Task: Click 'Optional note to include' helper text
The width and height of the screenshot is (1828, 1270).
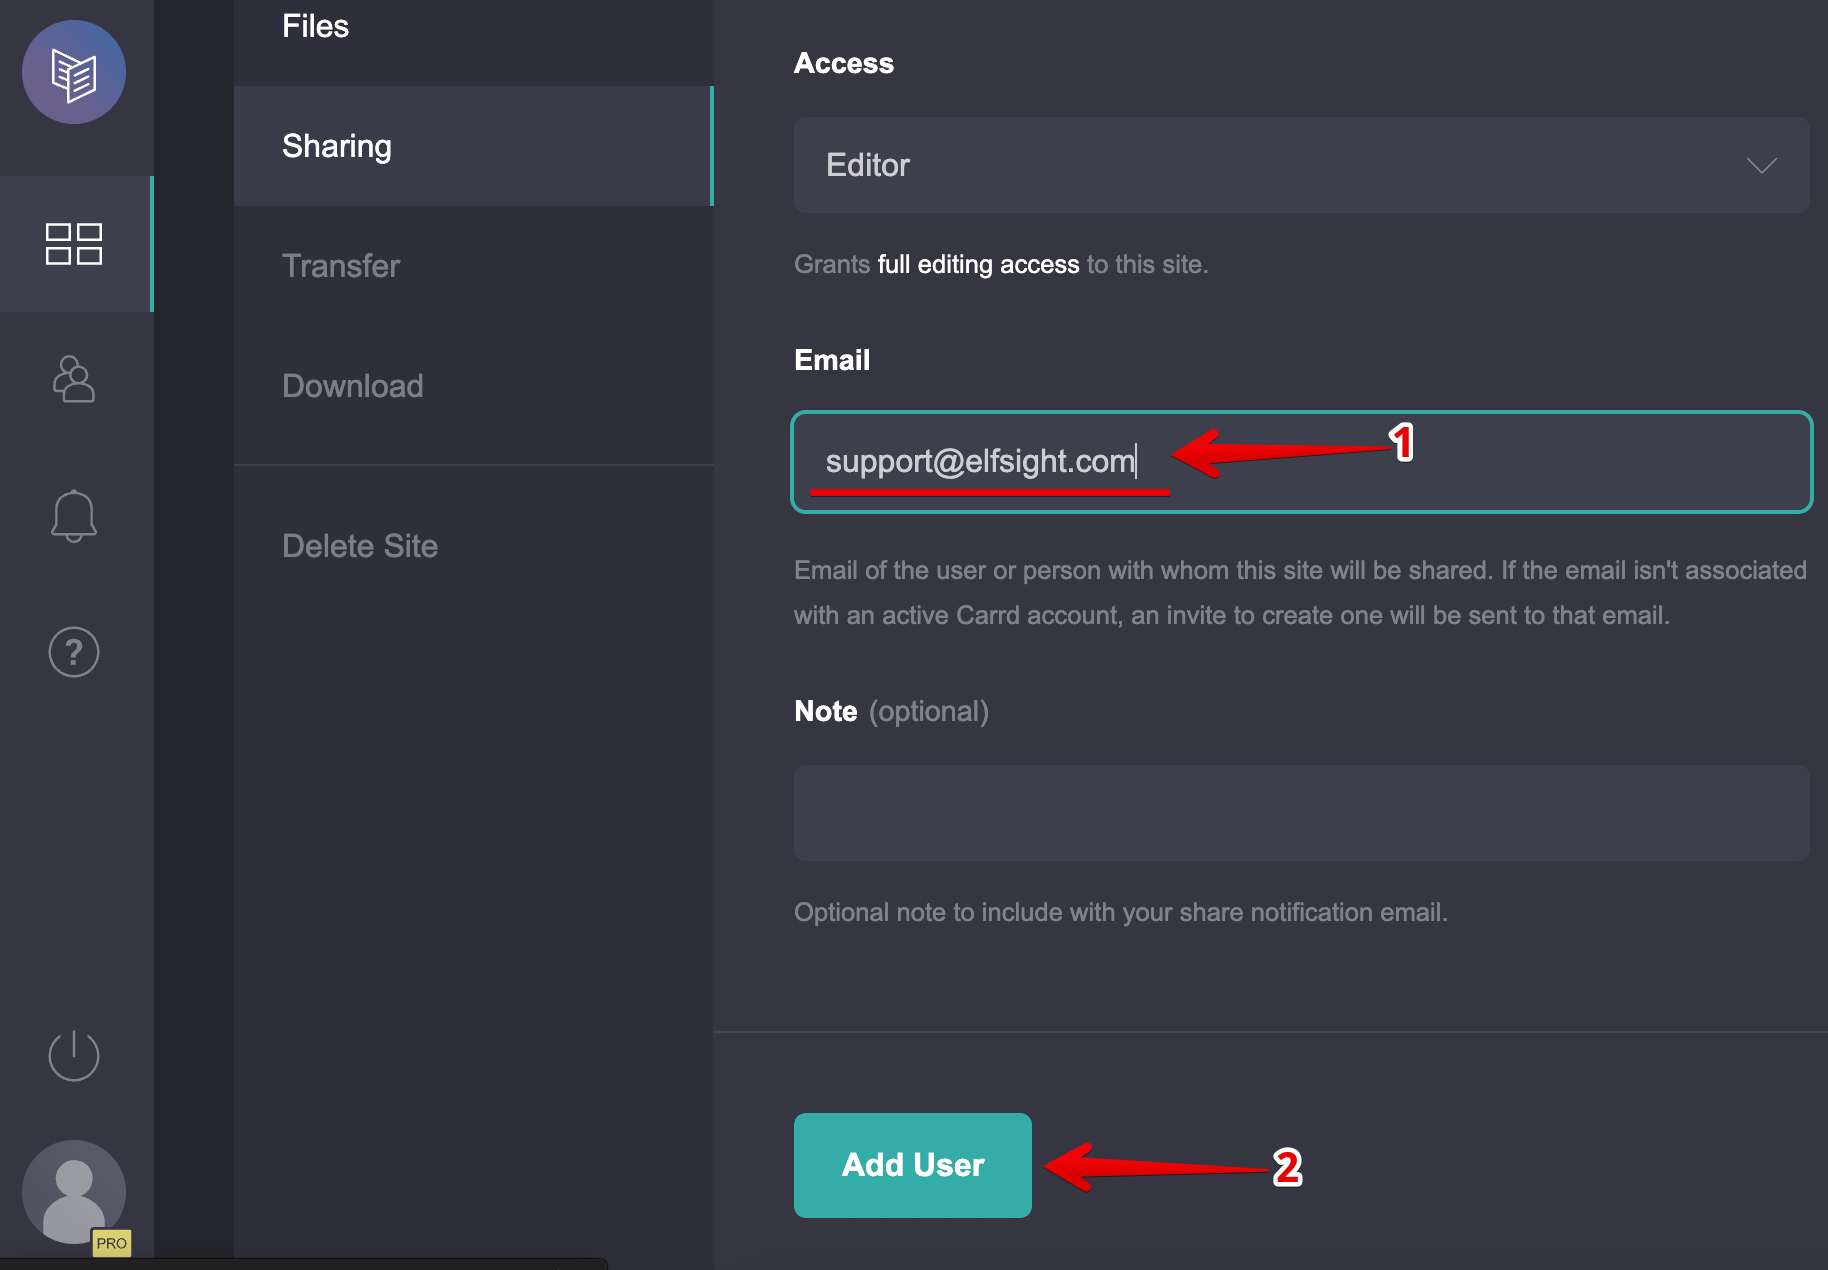Action: point(1121,912)
